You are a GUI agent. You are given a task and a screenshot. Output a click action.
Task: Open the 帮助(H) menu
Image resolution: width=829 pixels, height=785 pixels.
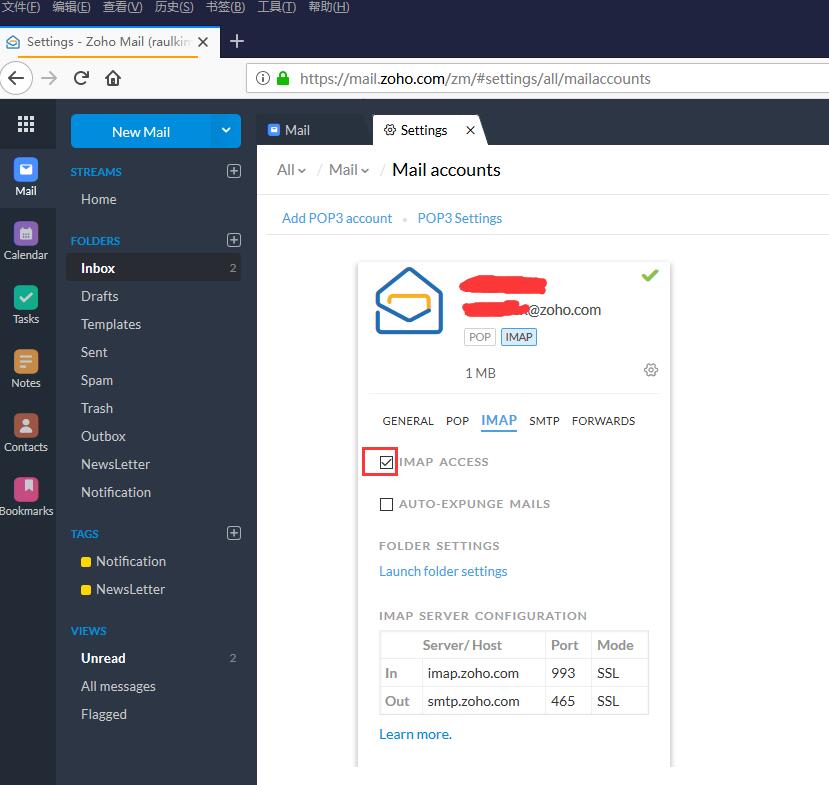coord(328,7)
